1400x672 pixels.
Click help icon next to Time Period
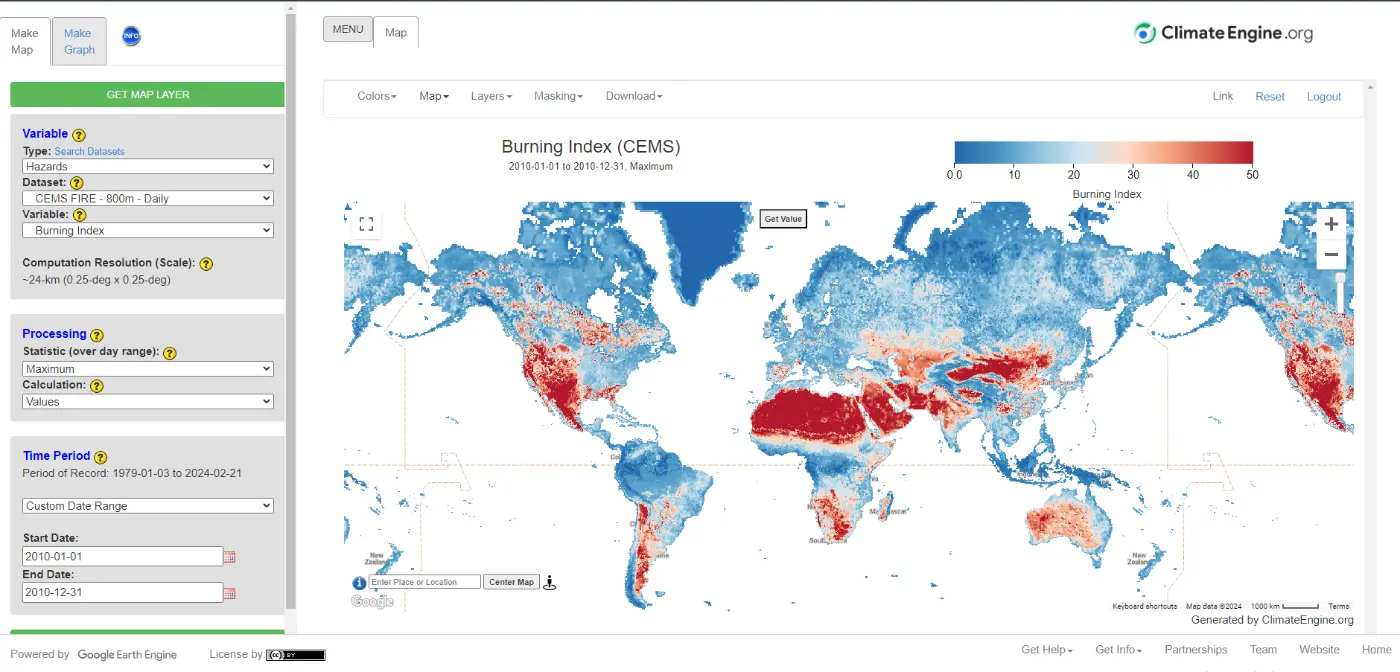coord(100,457)
